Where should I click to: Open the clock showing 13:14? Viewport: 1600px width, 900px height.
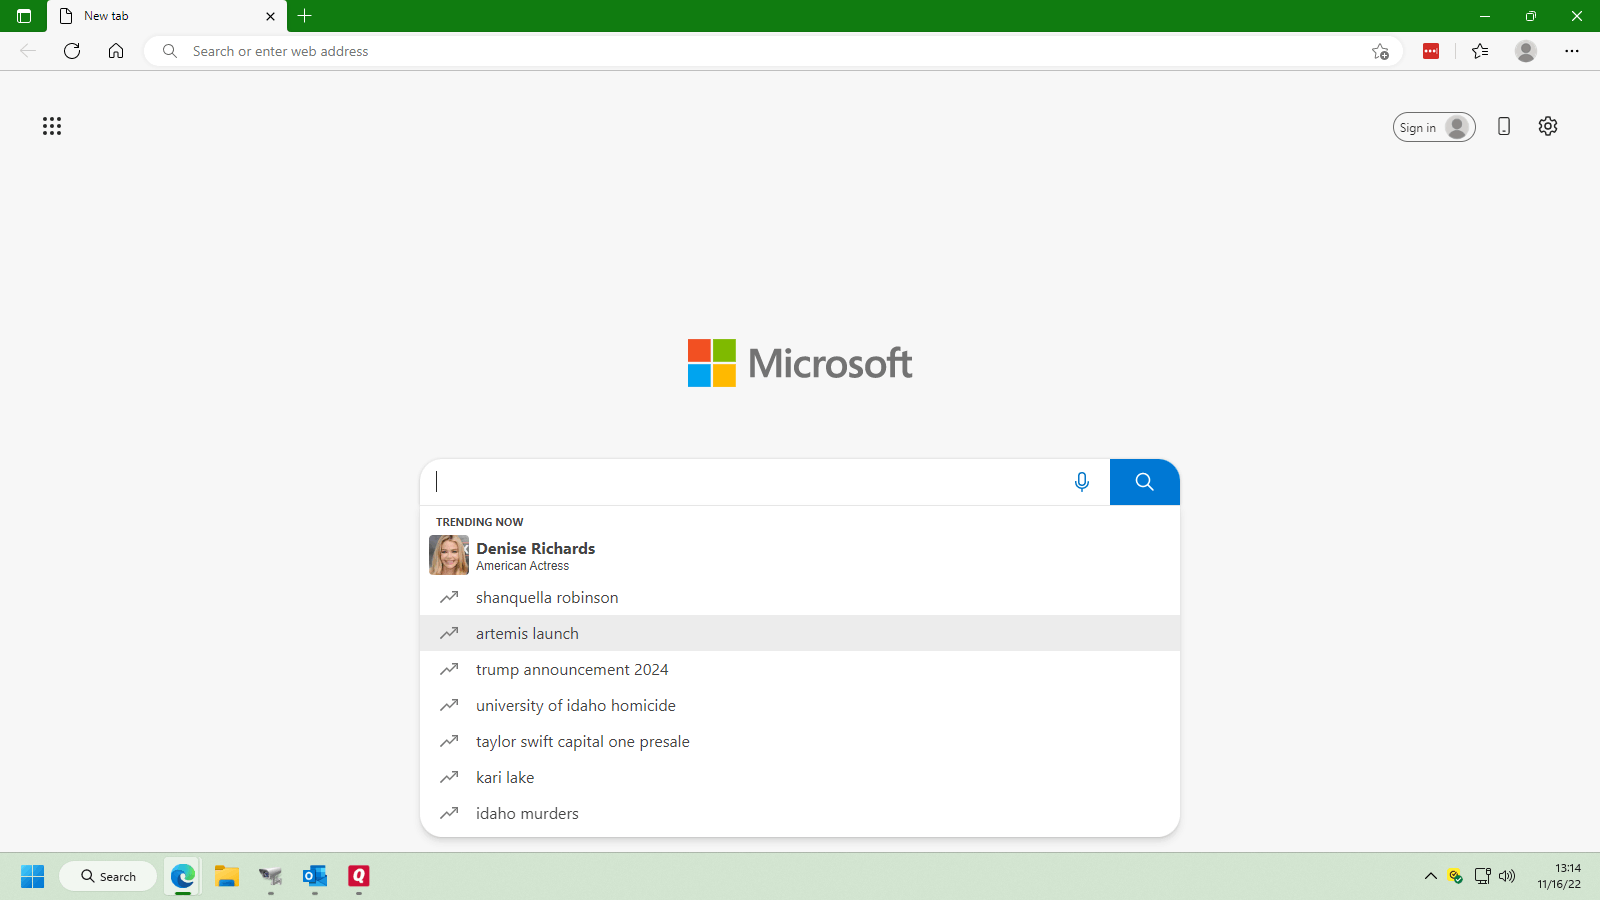tap(1560, 876)
